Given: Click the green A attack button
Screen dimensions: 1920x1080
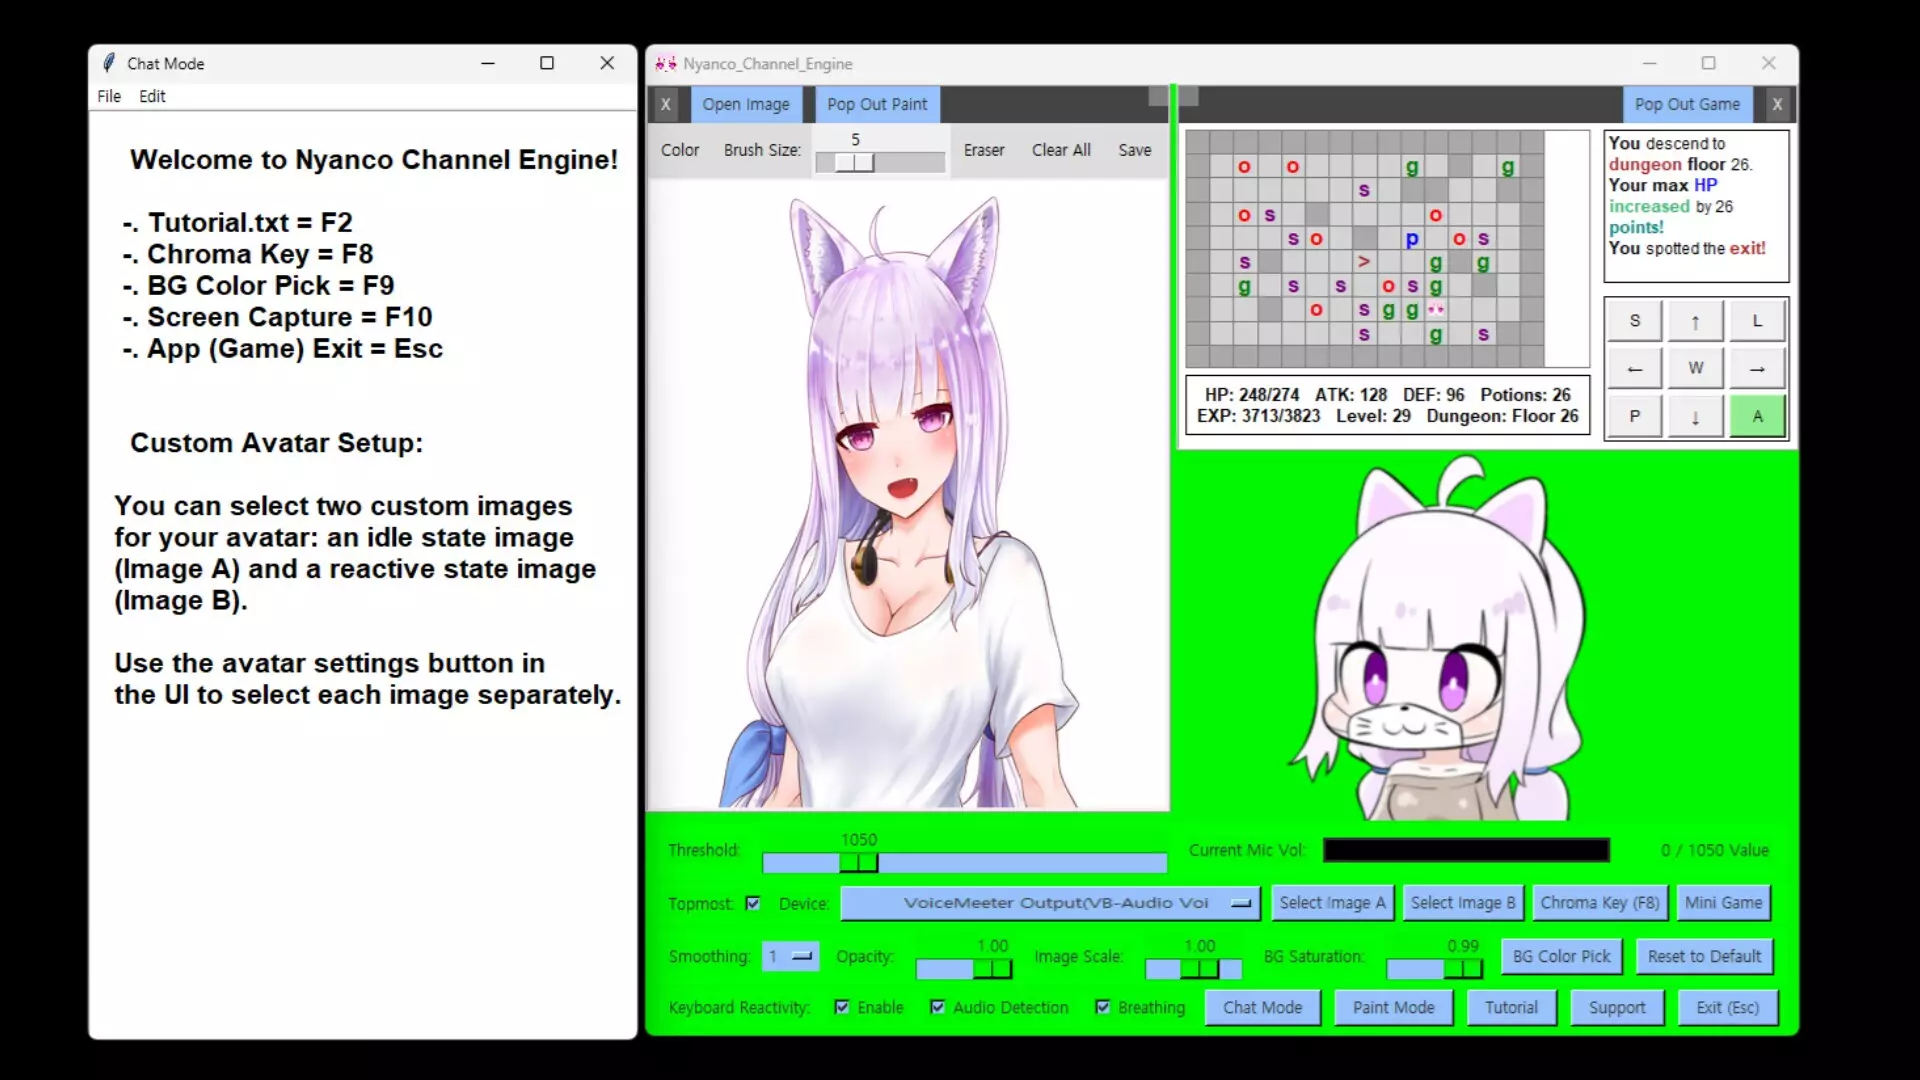Looking at the screenshot, I should coord(1757,415).
